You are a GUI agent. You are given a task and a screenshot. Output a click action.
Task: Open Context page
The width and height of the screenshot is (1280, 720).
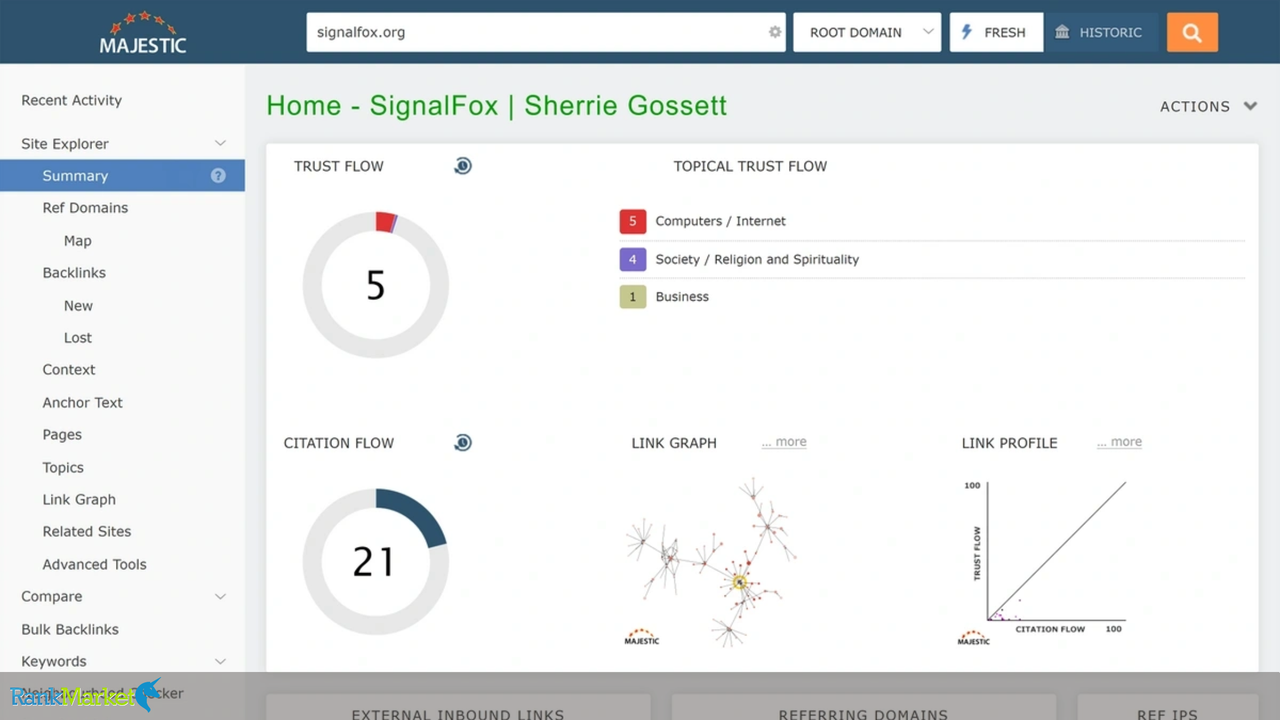coord(69,370)
